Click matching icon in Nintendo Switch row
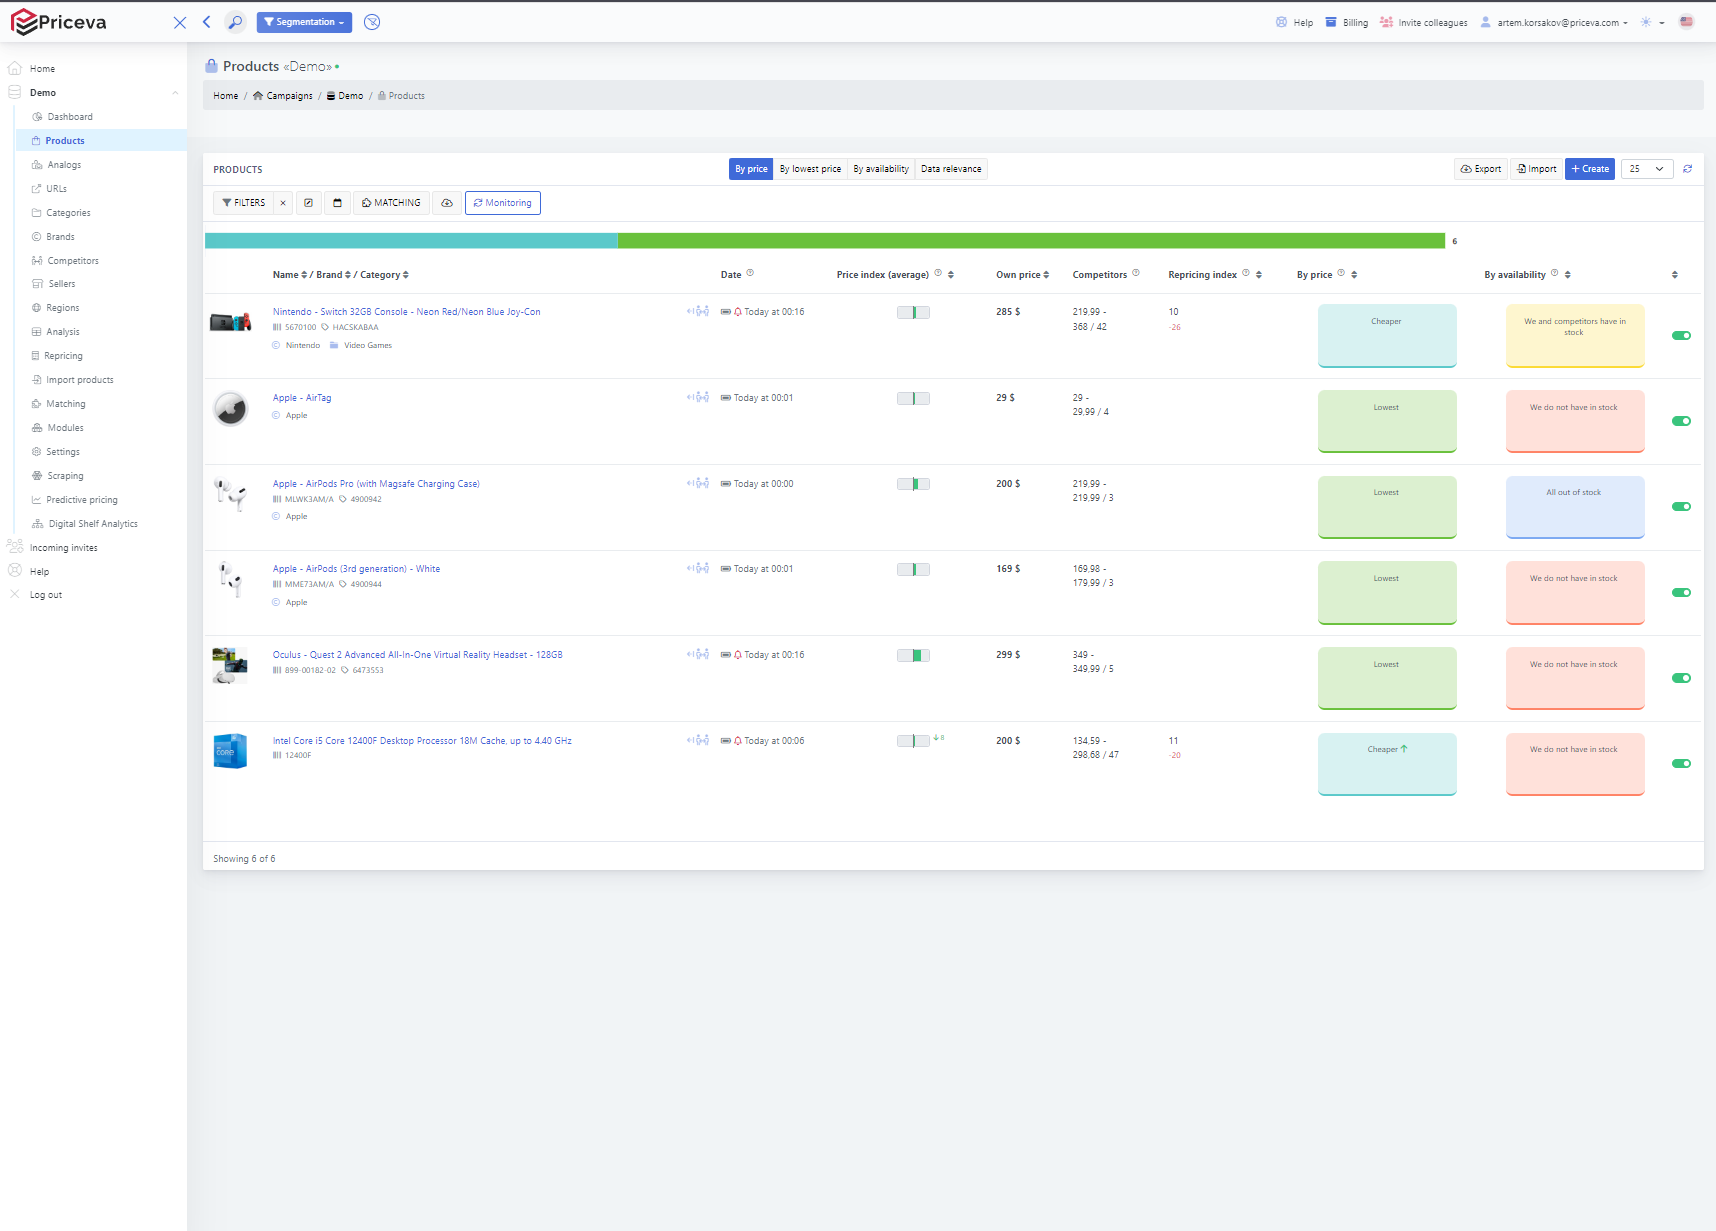The image size is (1716, 1231). [698, 312]
